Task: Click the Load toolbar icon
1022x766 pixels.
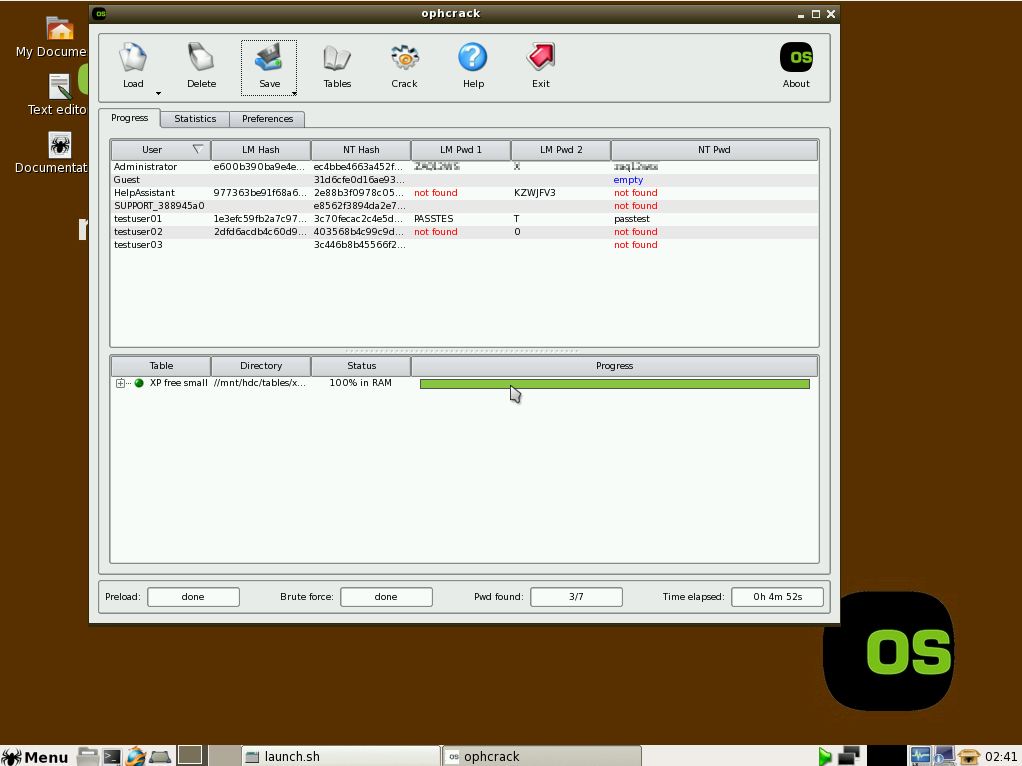Action: coord(133,65)
